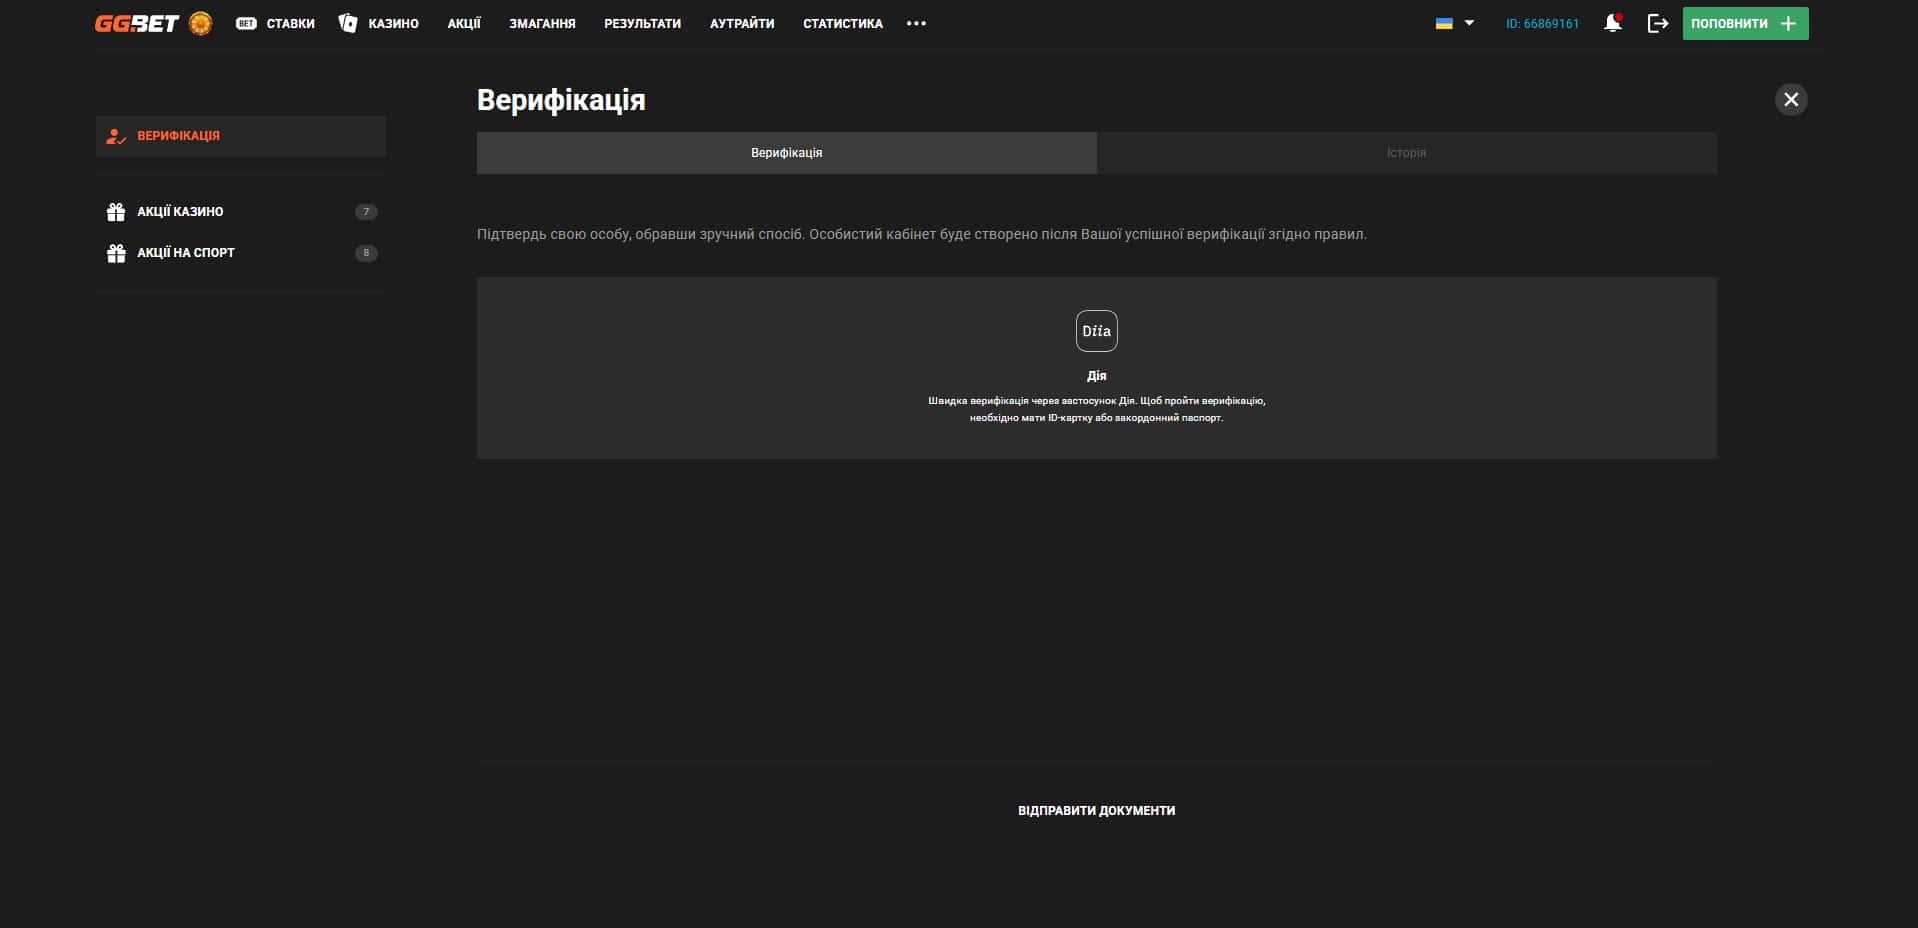The height and width of the screenshot is (928, 1918).
Task: Click Відправити документи button
Action: [1096, 810]
